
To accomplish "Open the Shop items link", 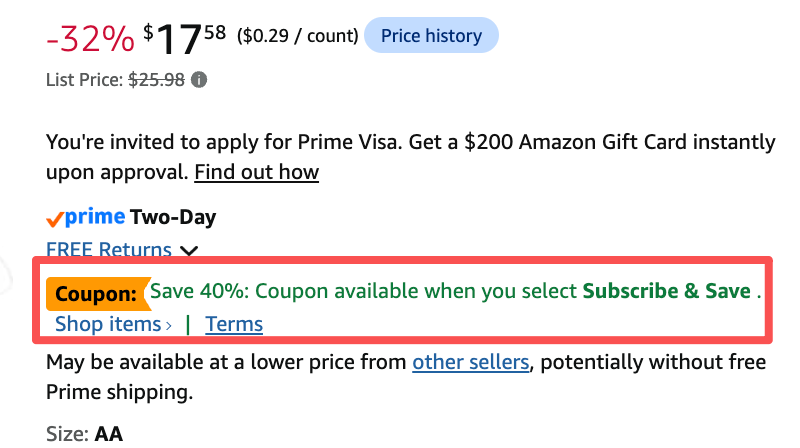I will coord(108,324).
